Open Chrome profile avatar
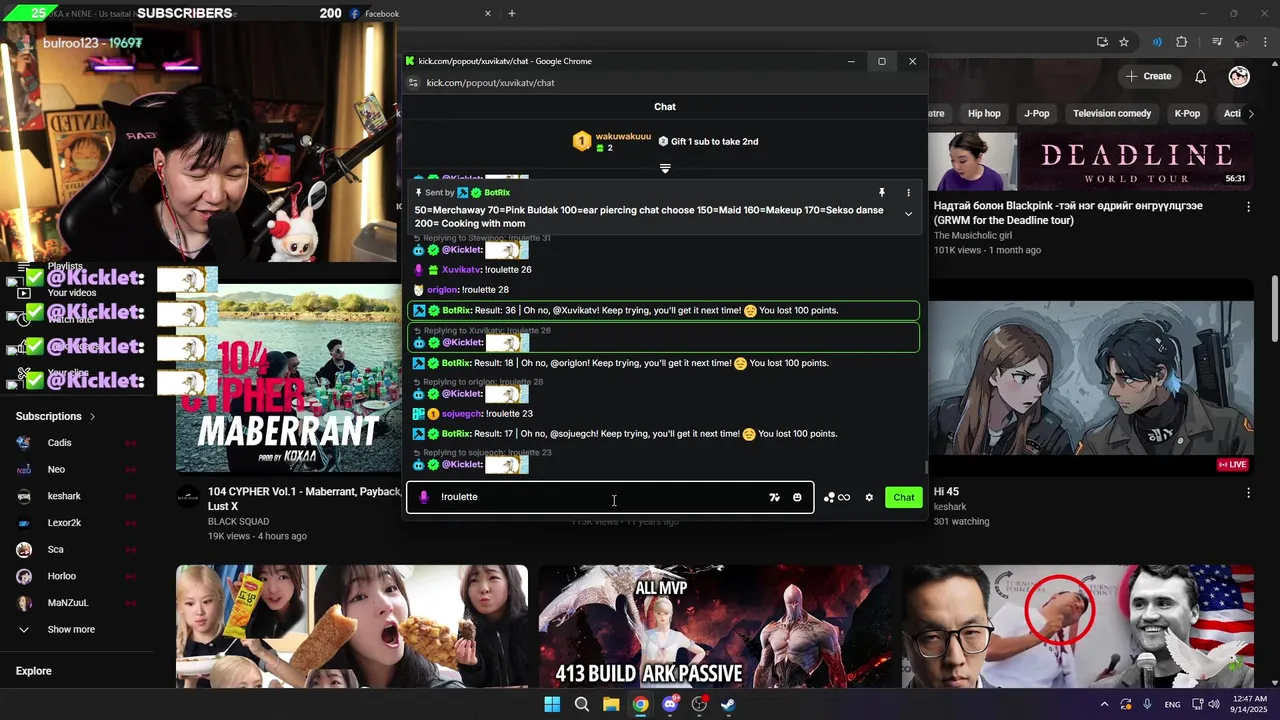 point(1241,42)
